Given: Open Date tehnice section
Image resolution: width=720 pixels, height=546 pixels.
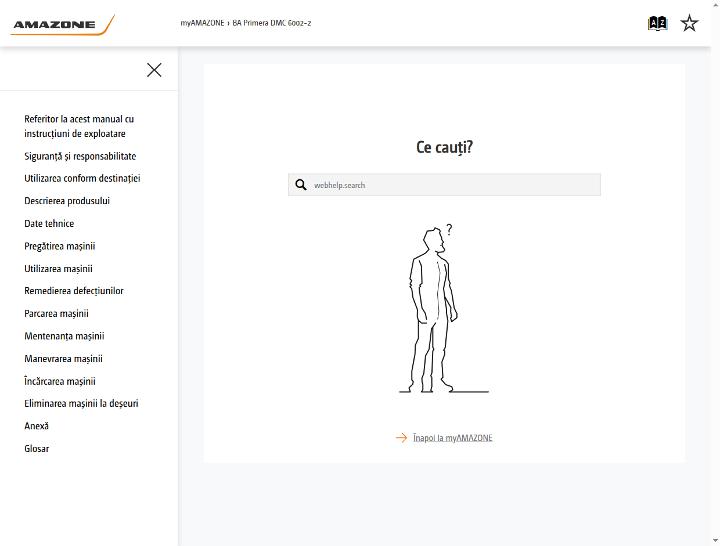Looking at the screenshot, I should (x=49, y=224).
